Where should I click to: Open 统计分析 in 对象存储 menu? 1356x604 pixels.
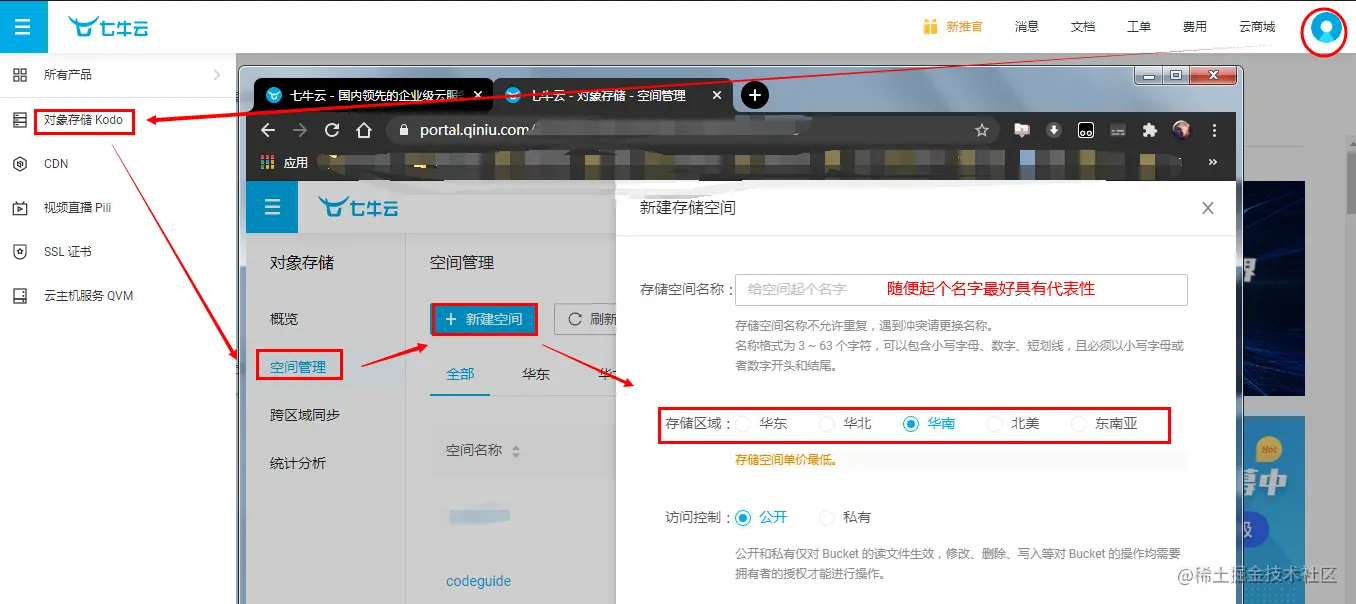[x=298, y=463]
